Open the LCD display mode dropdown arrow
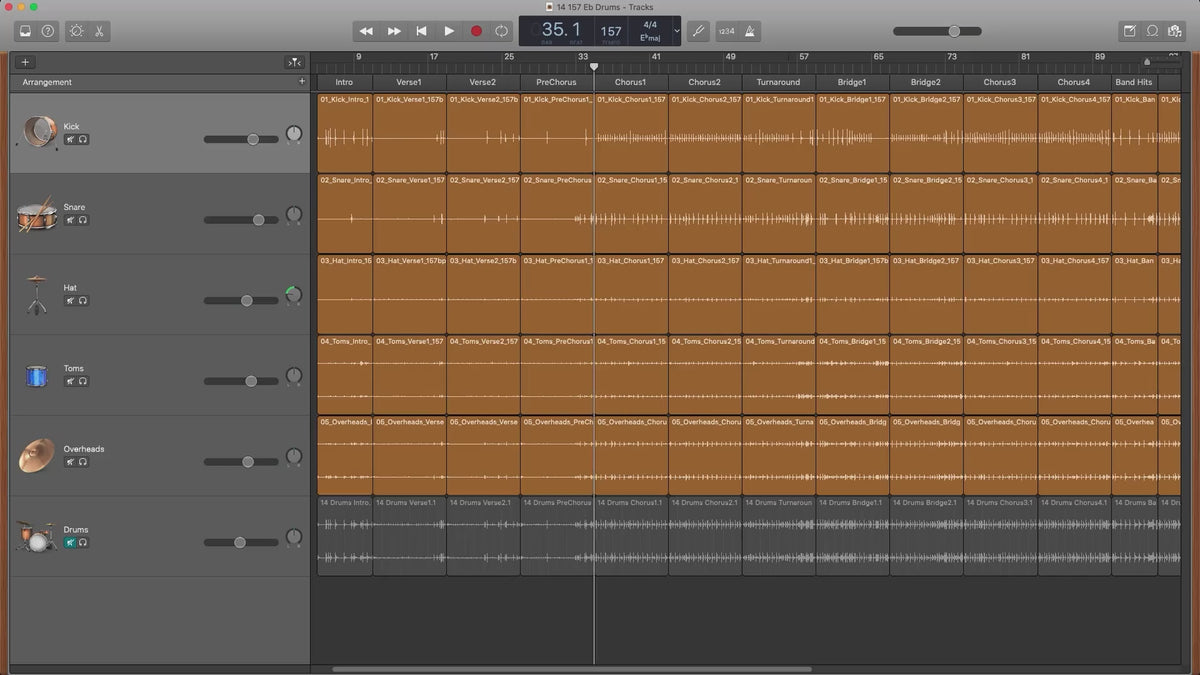The height and width of the screenshot is (675, 1200). coord(677,31)
